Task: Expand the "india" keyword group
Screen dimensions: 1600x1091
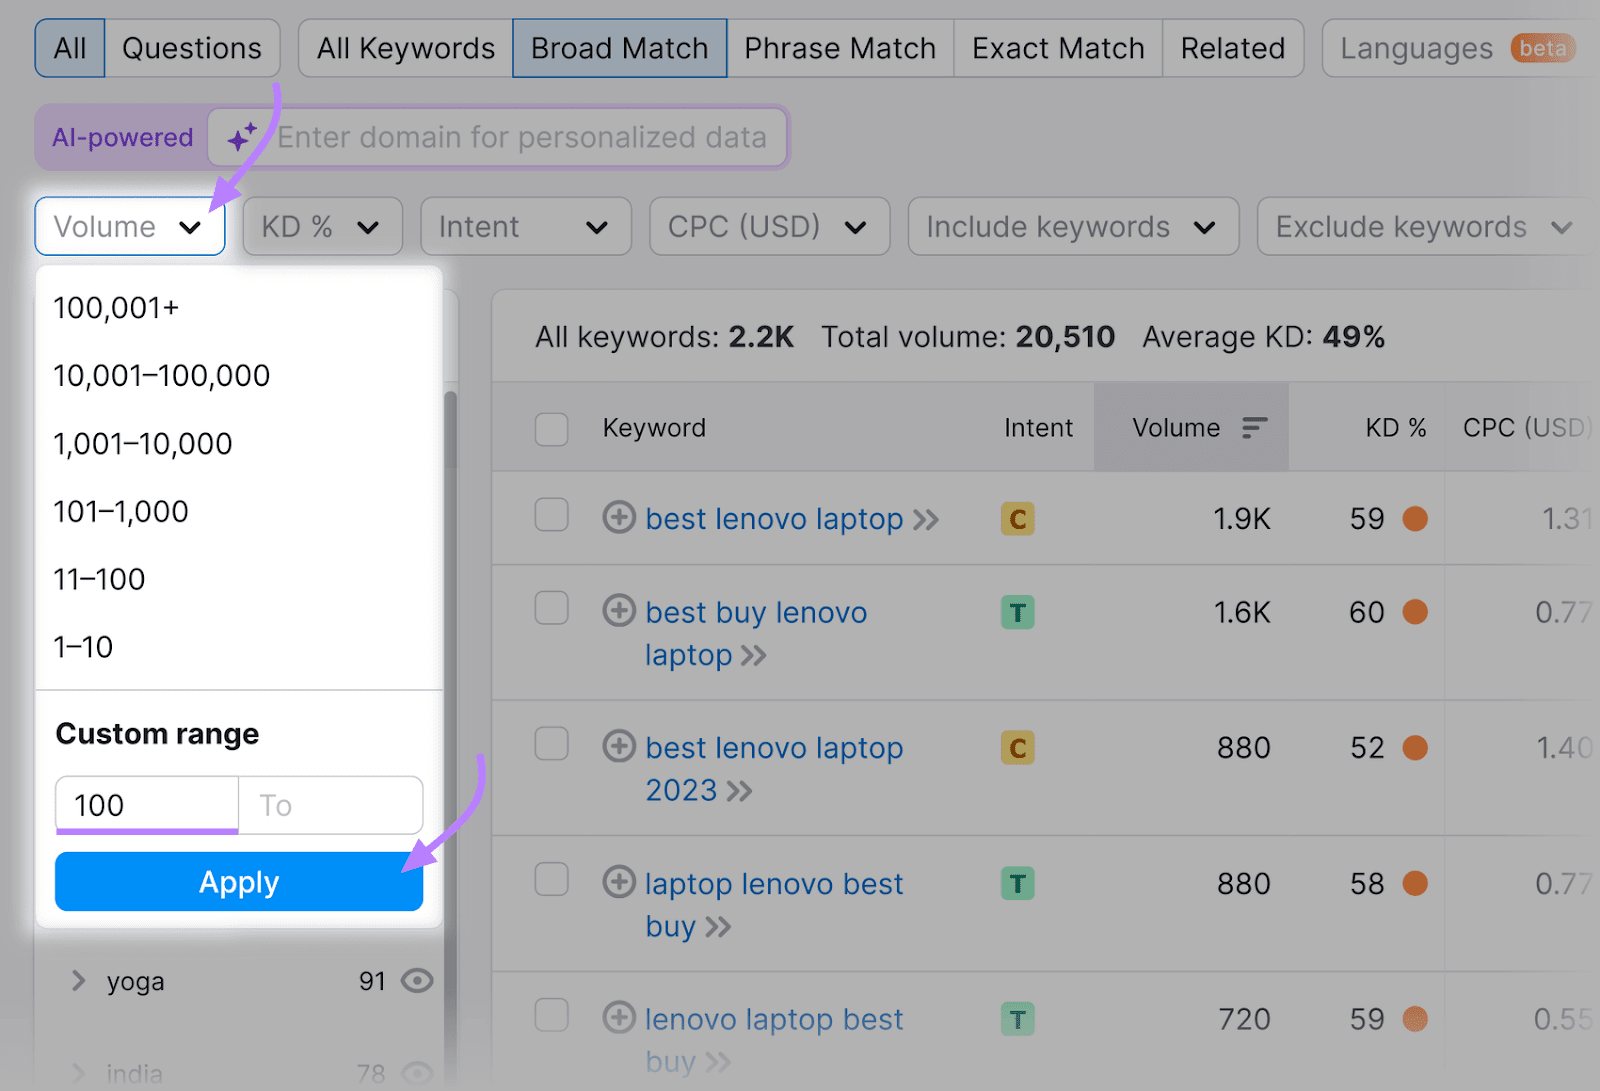Action: pos(78,1071)
